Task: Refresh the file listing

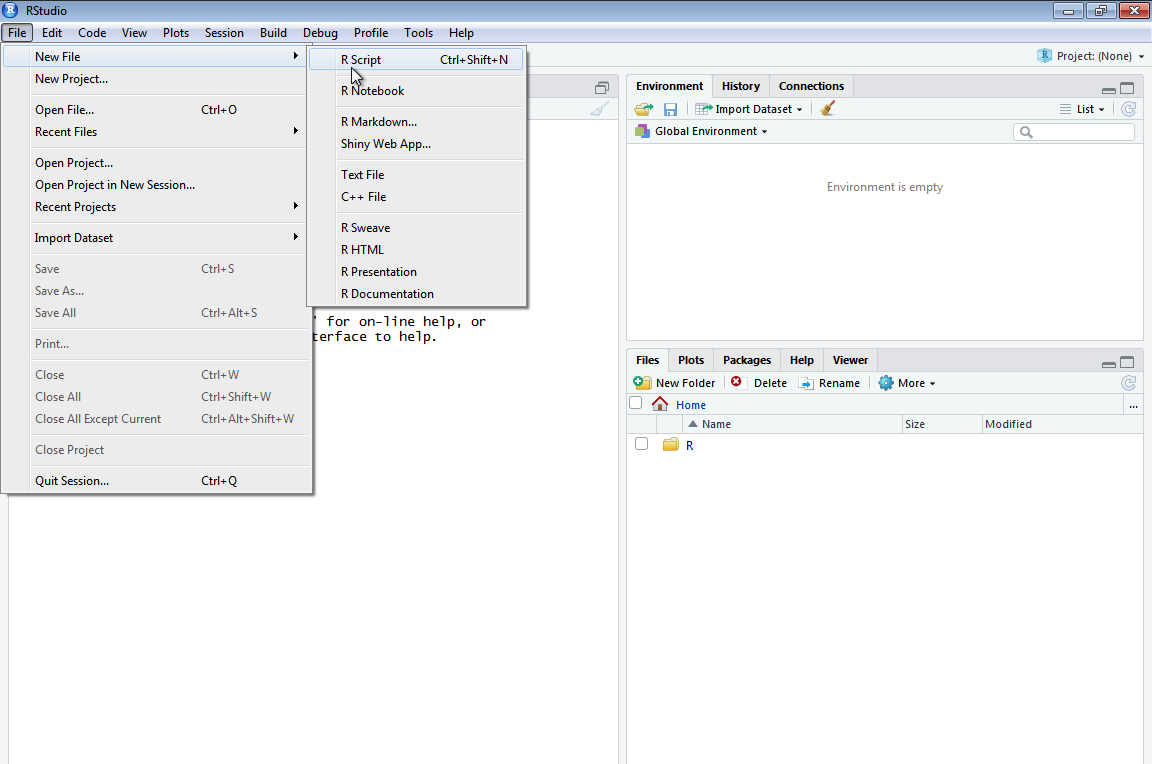Action: (1128, 382)
